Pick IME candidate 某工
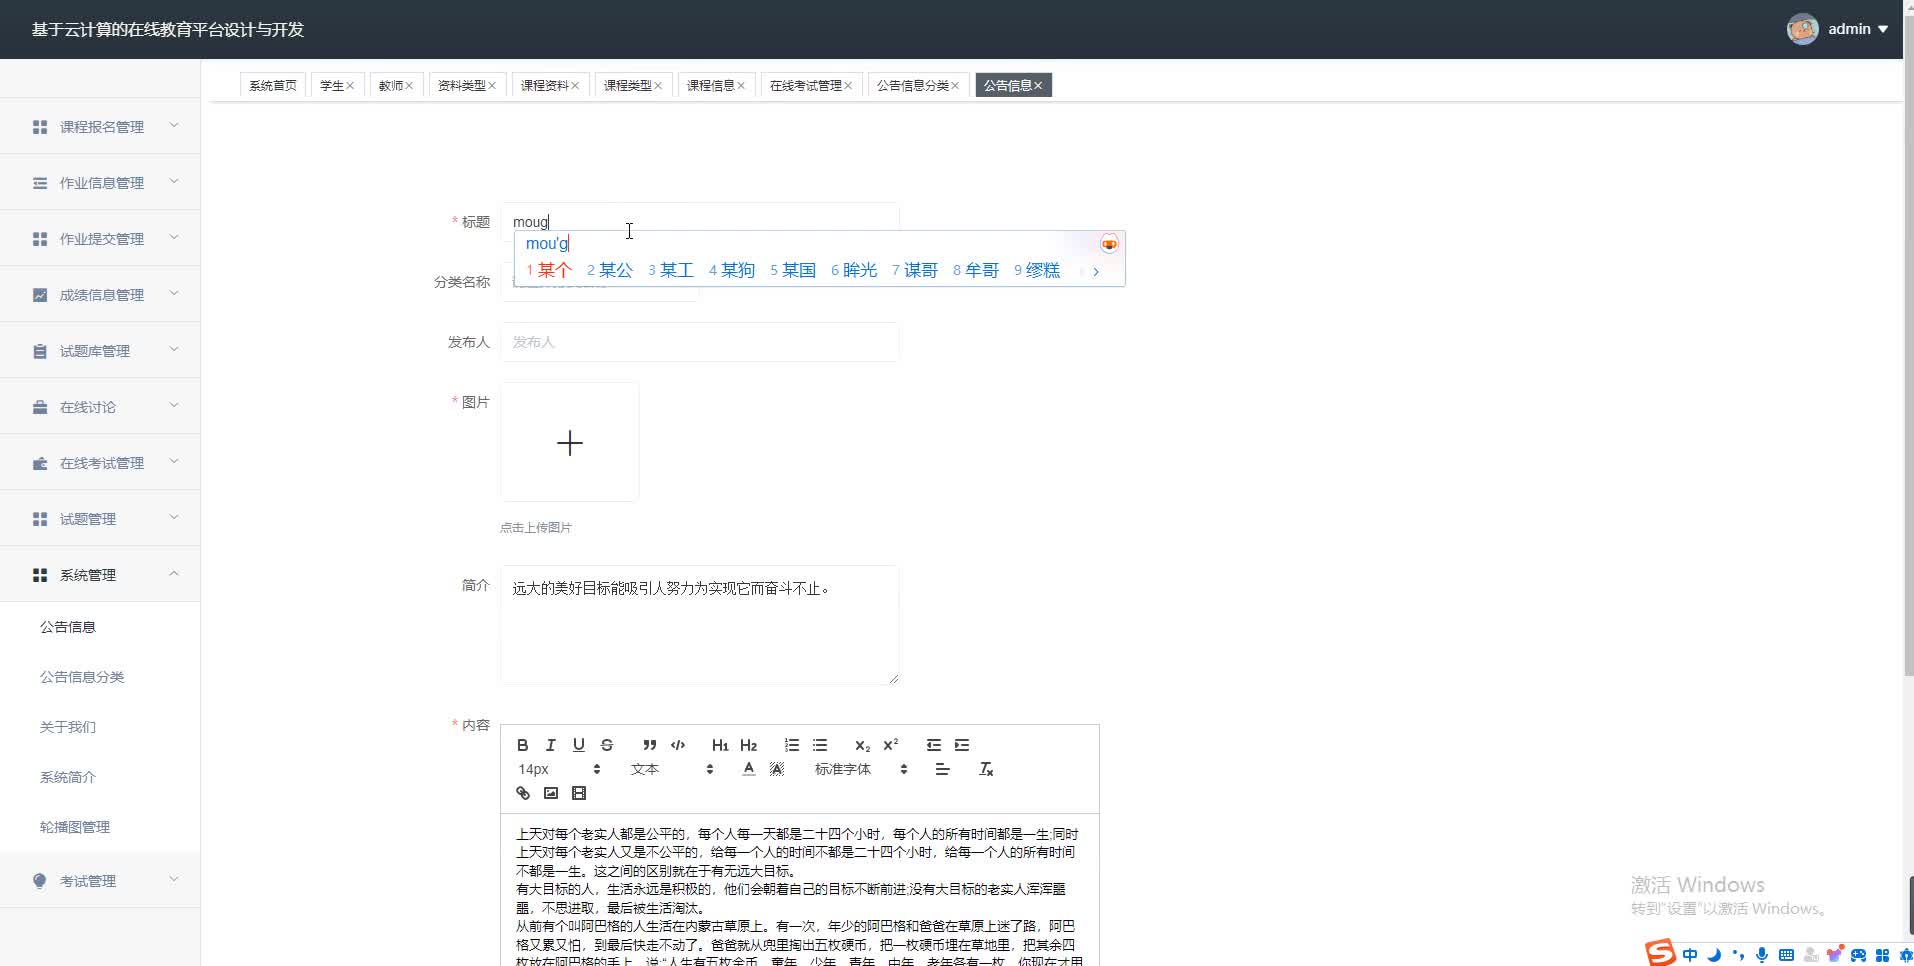The height and width of the screenshot is (966, 1914). (x=671, y=270)
